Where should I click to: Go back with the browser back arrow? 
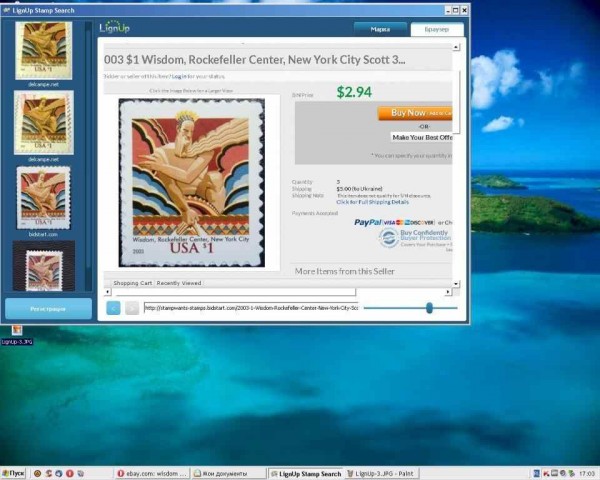tap(113, 308)
